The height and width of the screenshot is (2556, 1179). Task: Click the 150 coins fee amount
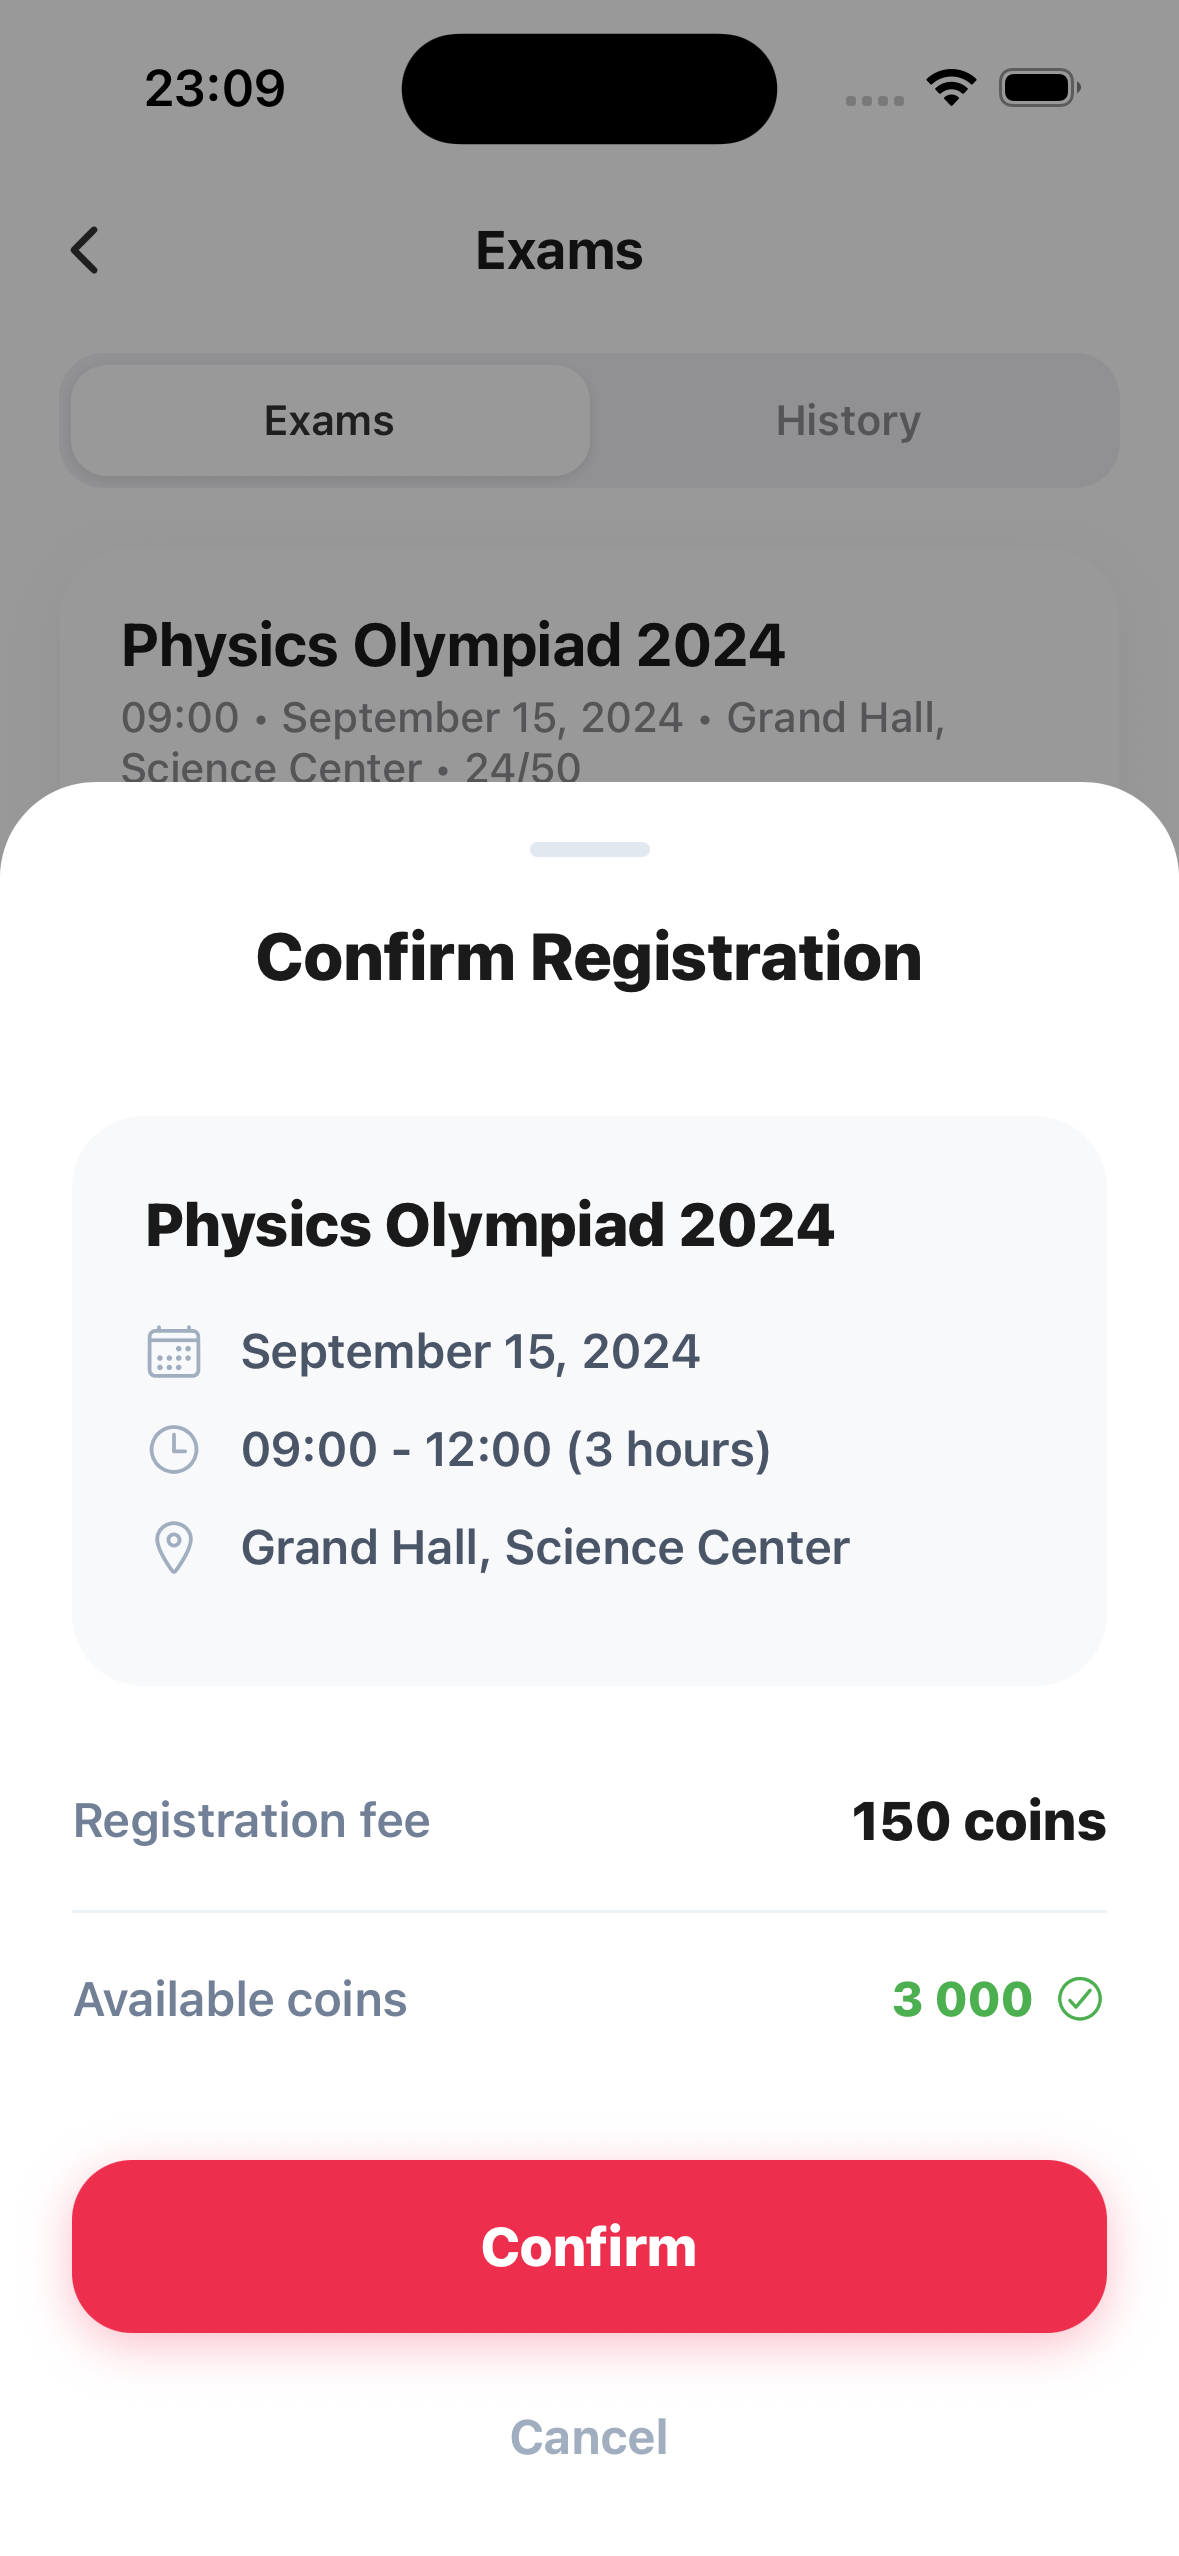point(978,1821)
